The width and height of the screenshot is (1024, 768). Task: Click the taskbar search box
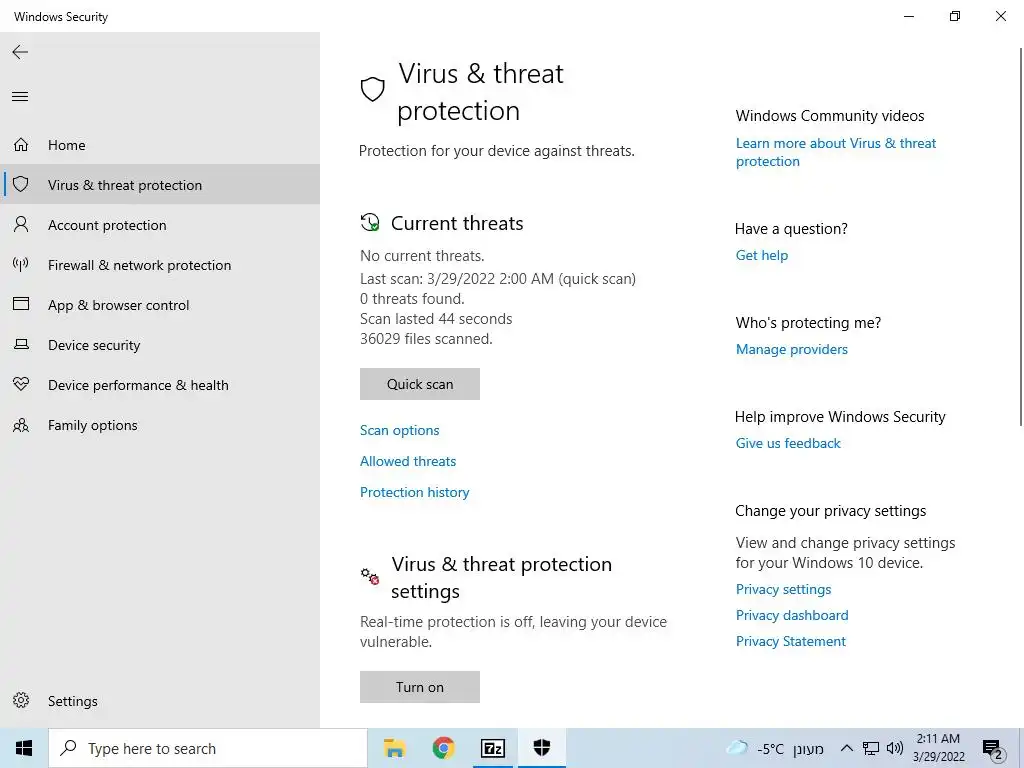(208, 748)
